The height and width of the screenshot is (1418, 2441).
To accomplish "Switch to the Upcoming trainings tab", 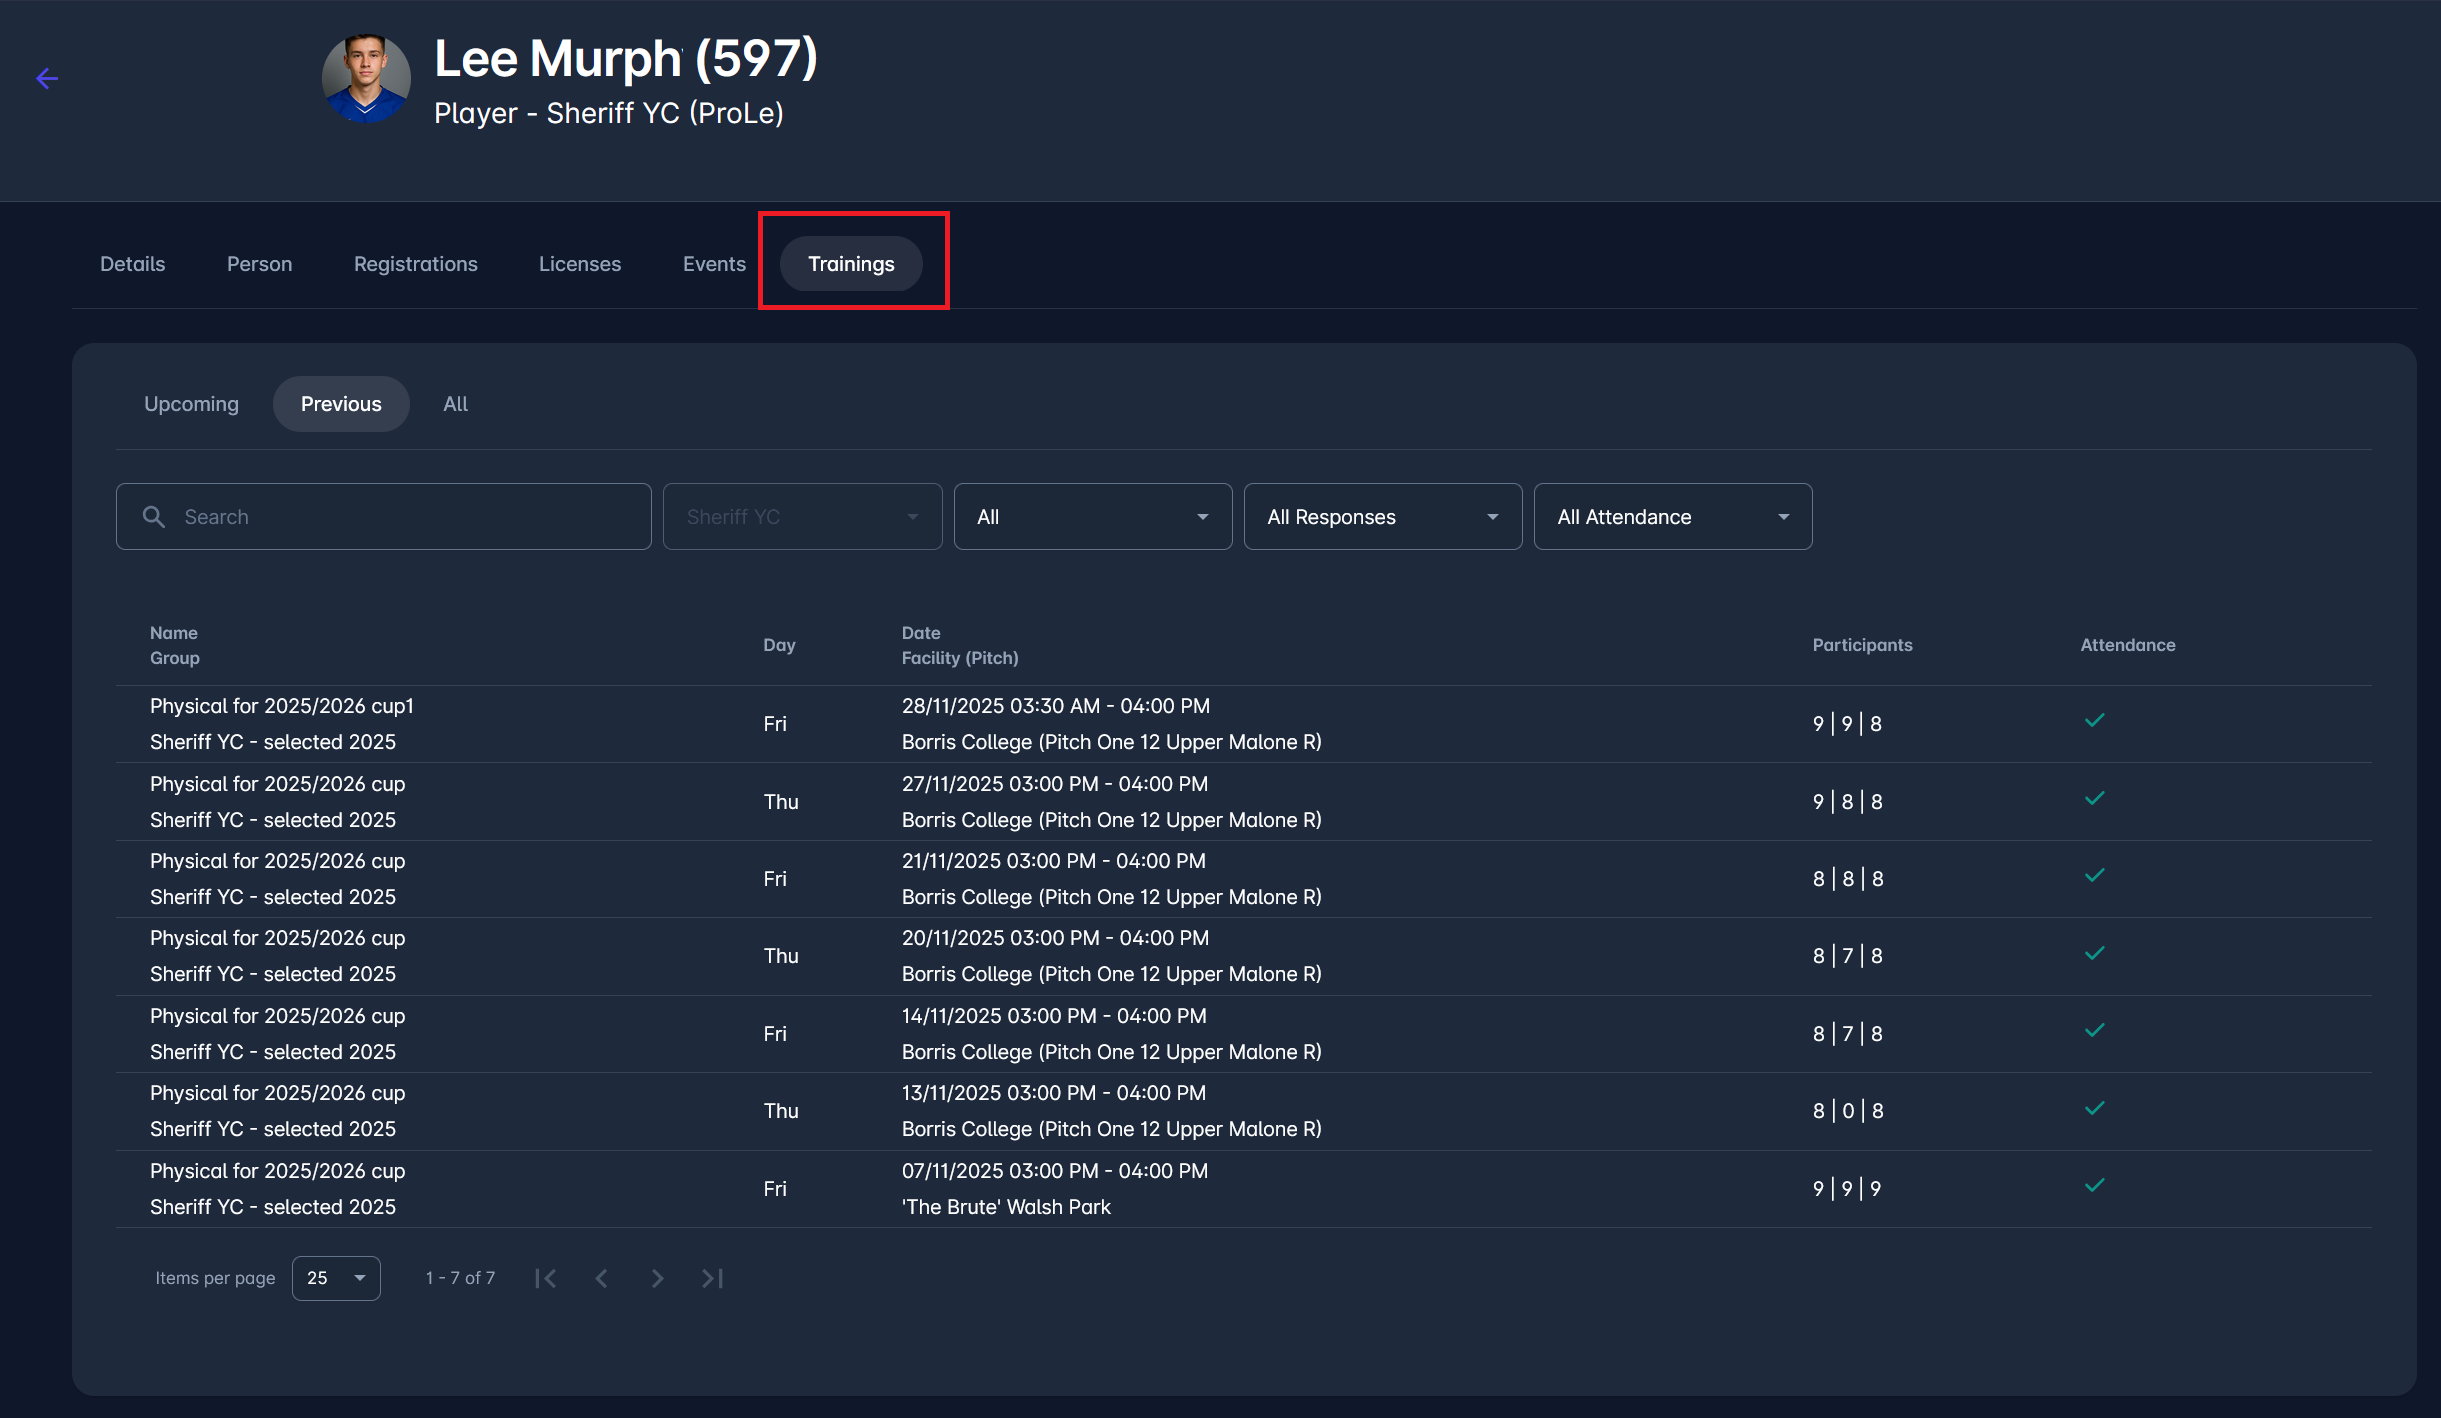I will [x=191, y=404].
